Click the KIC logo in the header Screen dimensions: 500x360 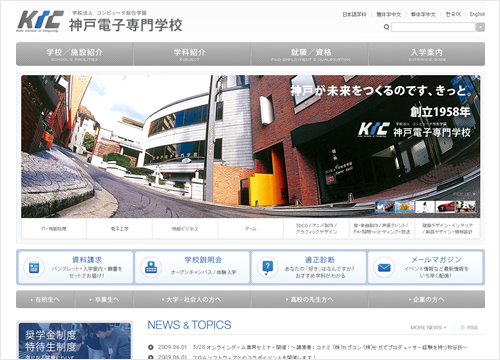coord(40,21)
